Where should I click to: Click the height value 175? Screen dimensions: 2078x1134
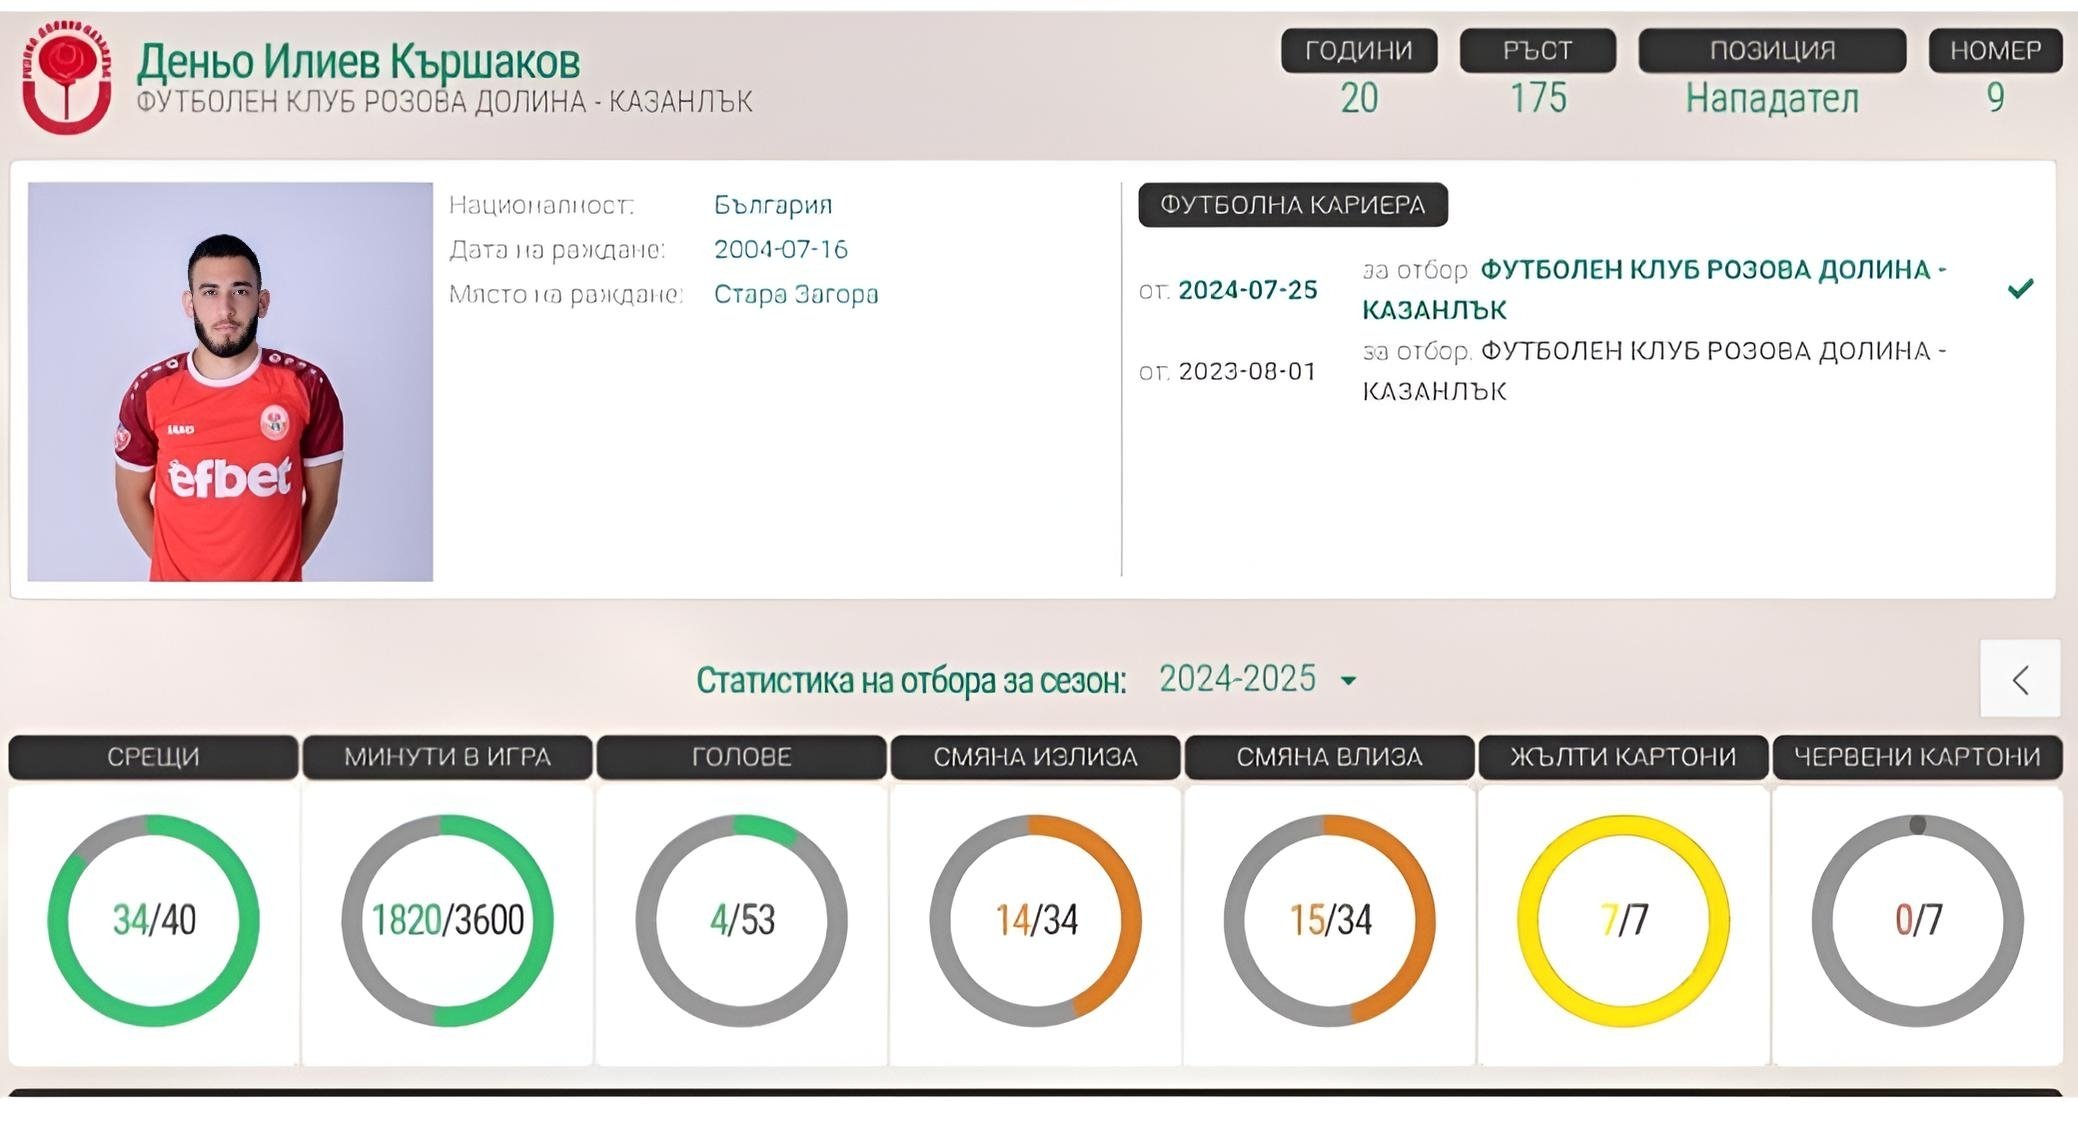click(1538, 98)
